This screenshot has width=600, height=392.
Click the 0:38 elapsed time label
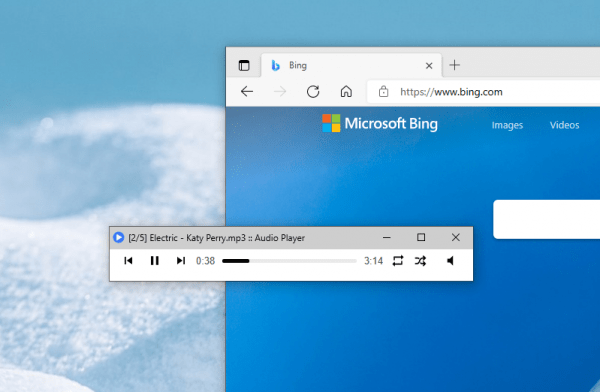click(205, 261)
